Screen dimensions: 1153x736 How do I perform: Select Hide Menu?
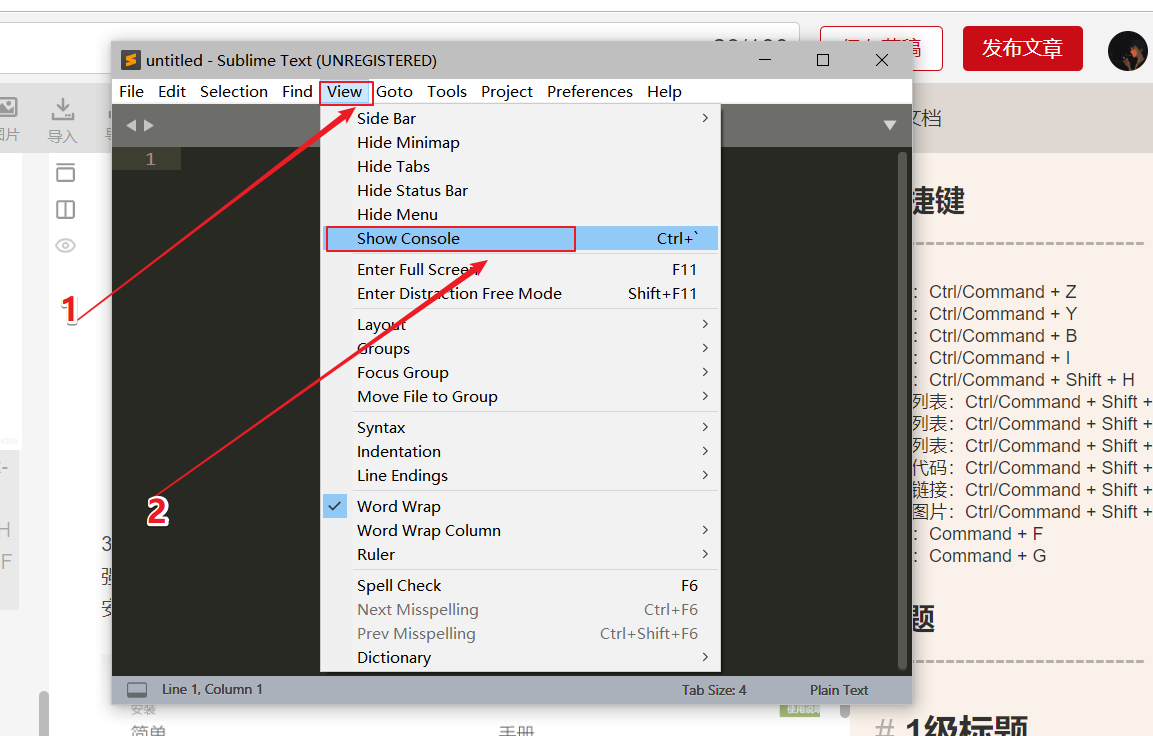click(x=520, y=215)
